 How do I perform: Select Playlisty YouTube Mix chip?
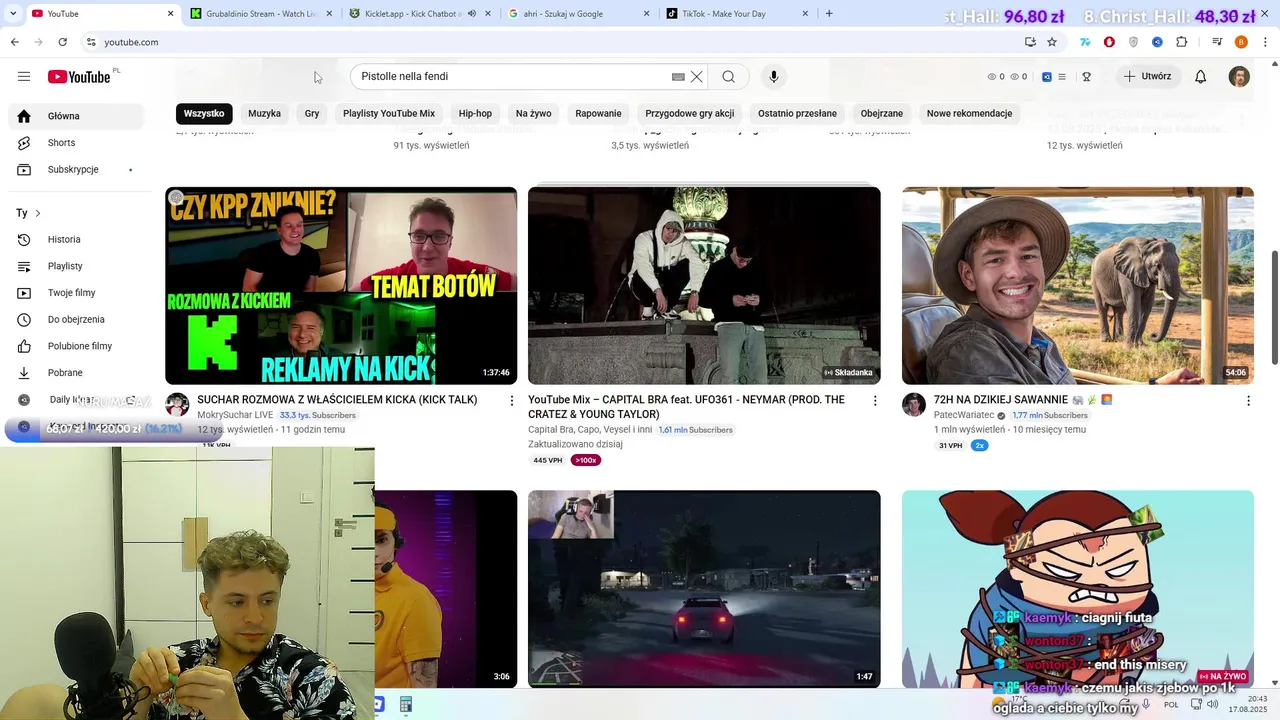(x=389, y=113)
